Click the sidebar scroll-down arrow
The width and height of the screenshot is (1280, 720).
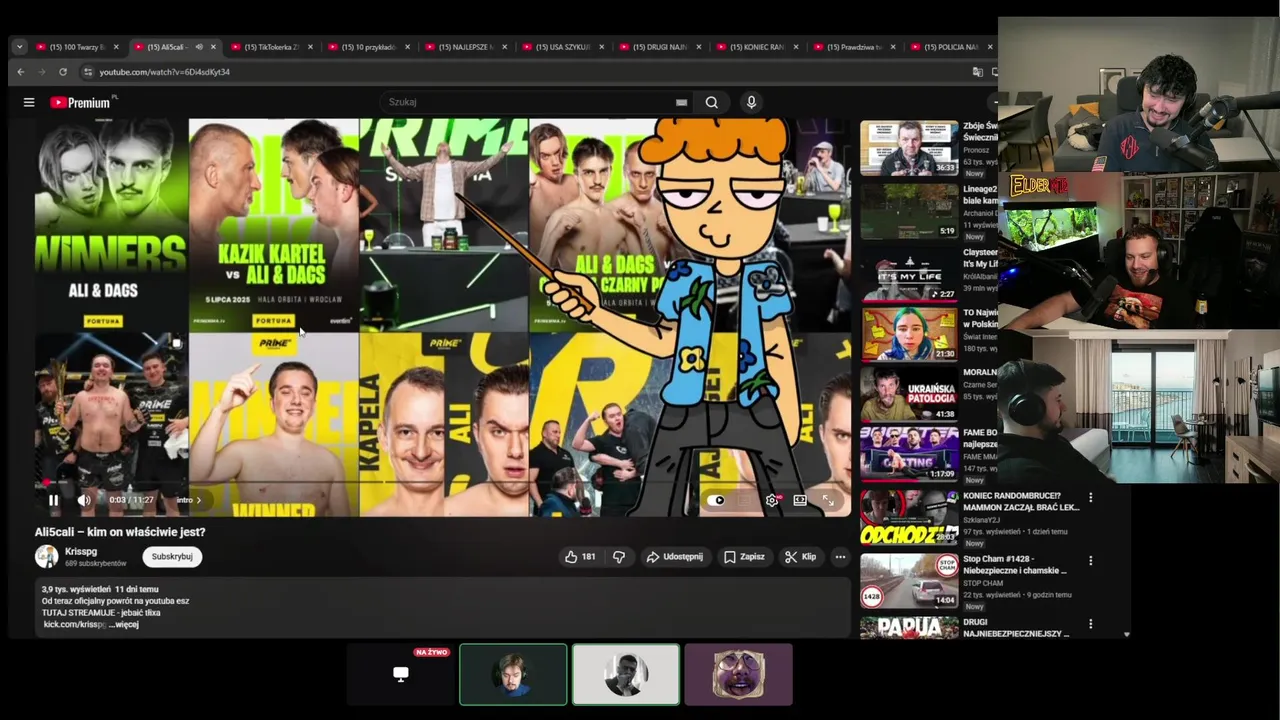[x=1126, y=634]
